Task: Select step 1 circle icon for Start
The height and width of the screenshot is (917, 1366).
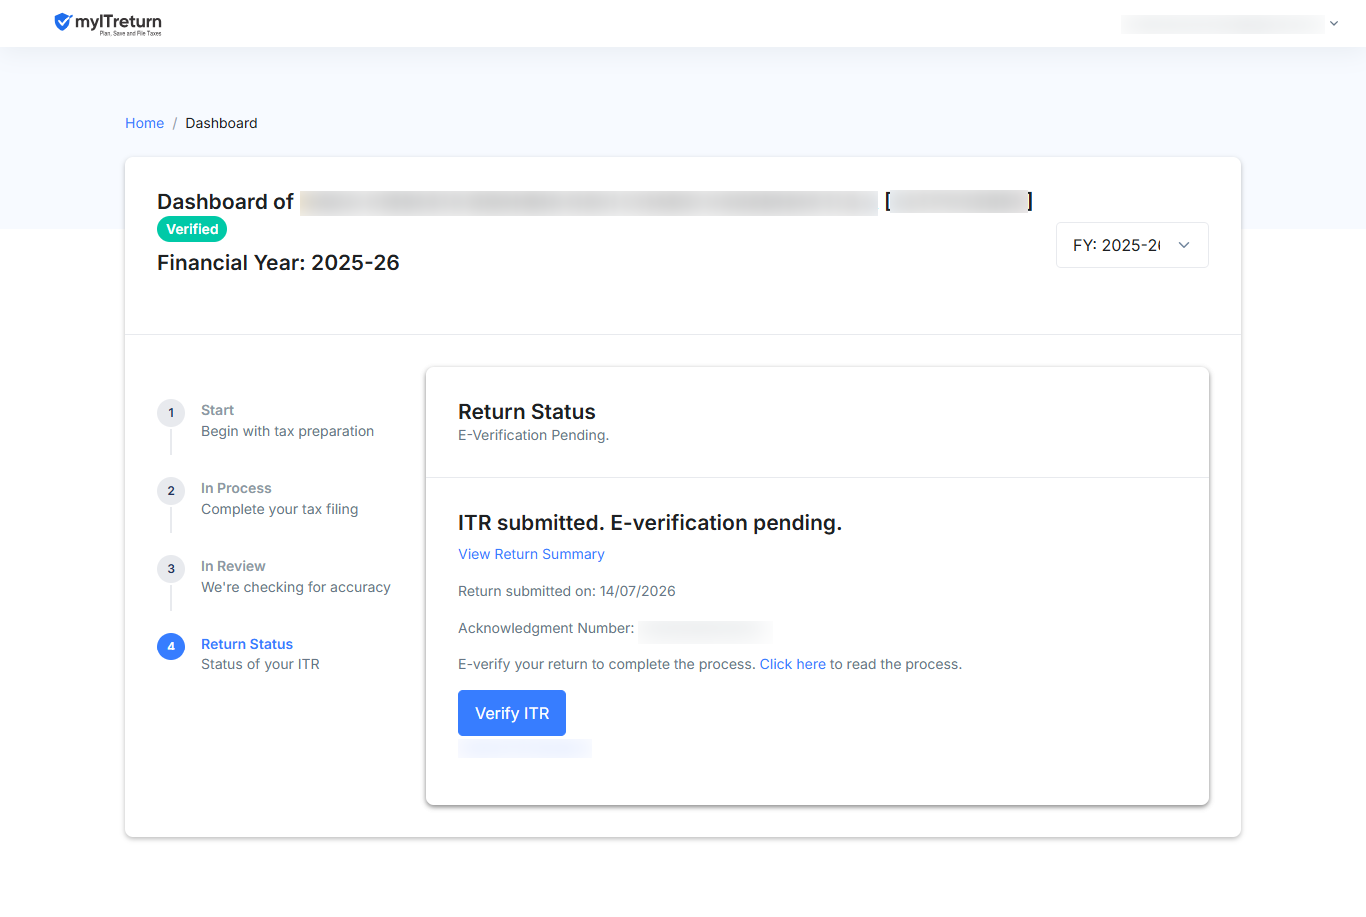Action: point(171,412)
